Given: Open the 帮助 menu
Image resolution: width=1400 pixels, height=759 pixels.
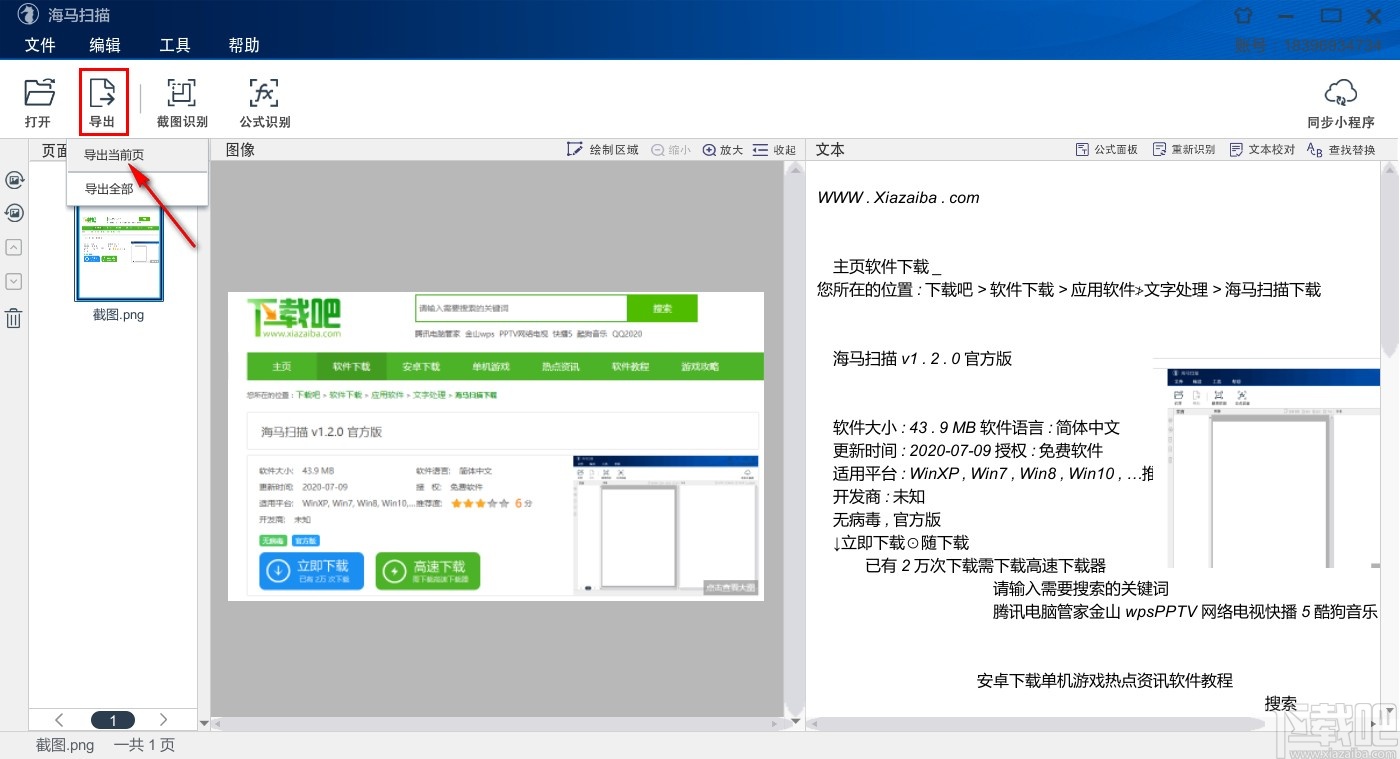Looking at the screenshot, I should [244, 45].
